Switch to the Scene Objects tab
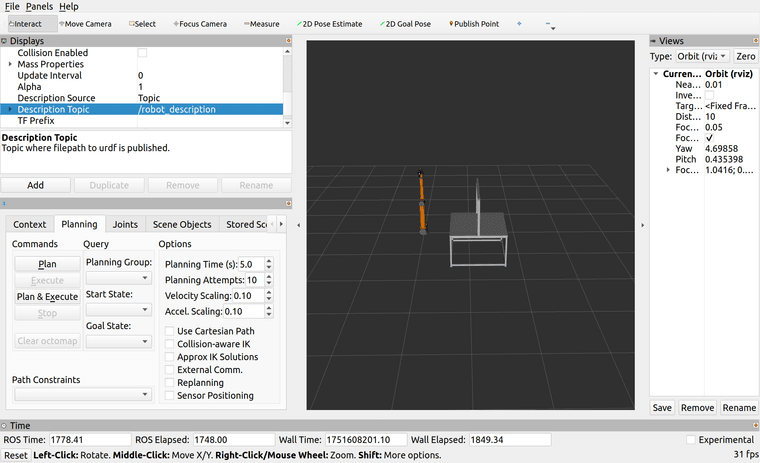760x463 pixels. pos(182,224)
